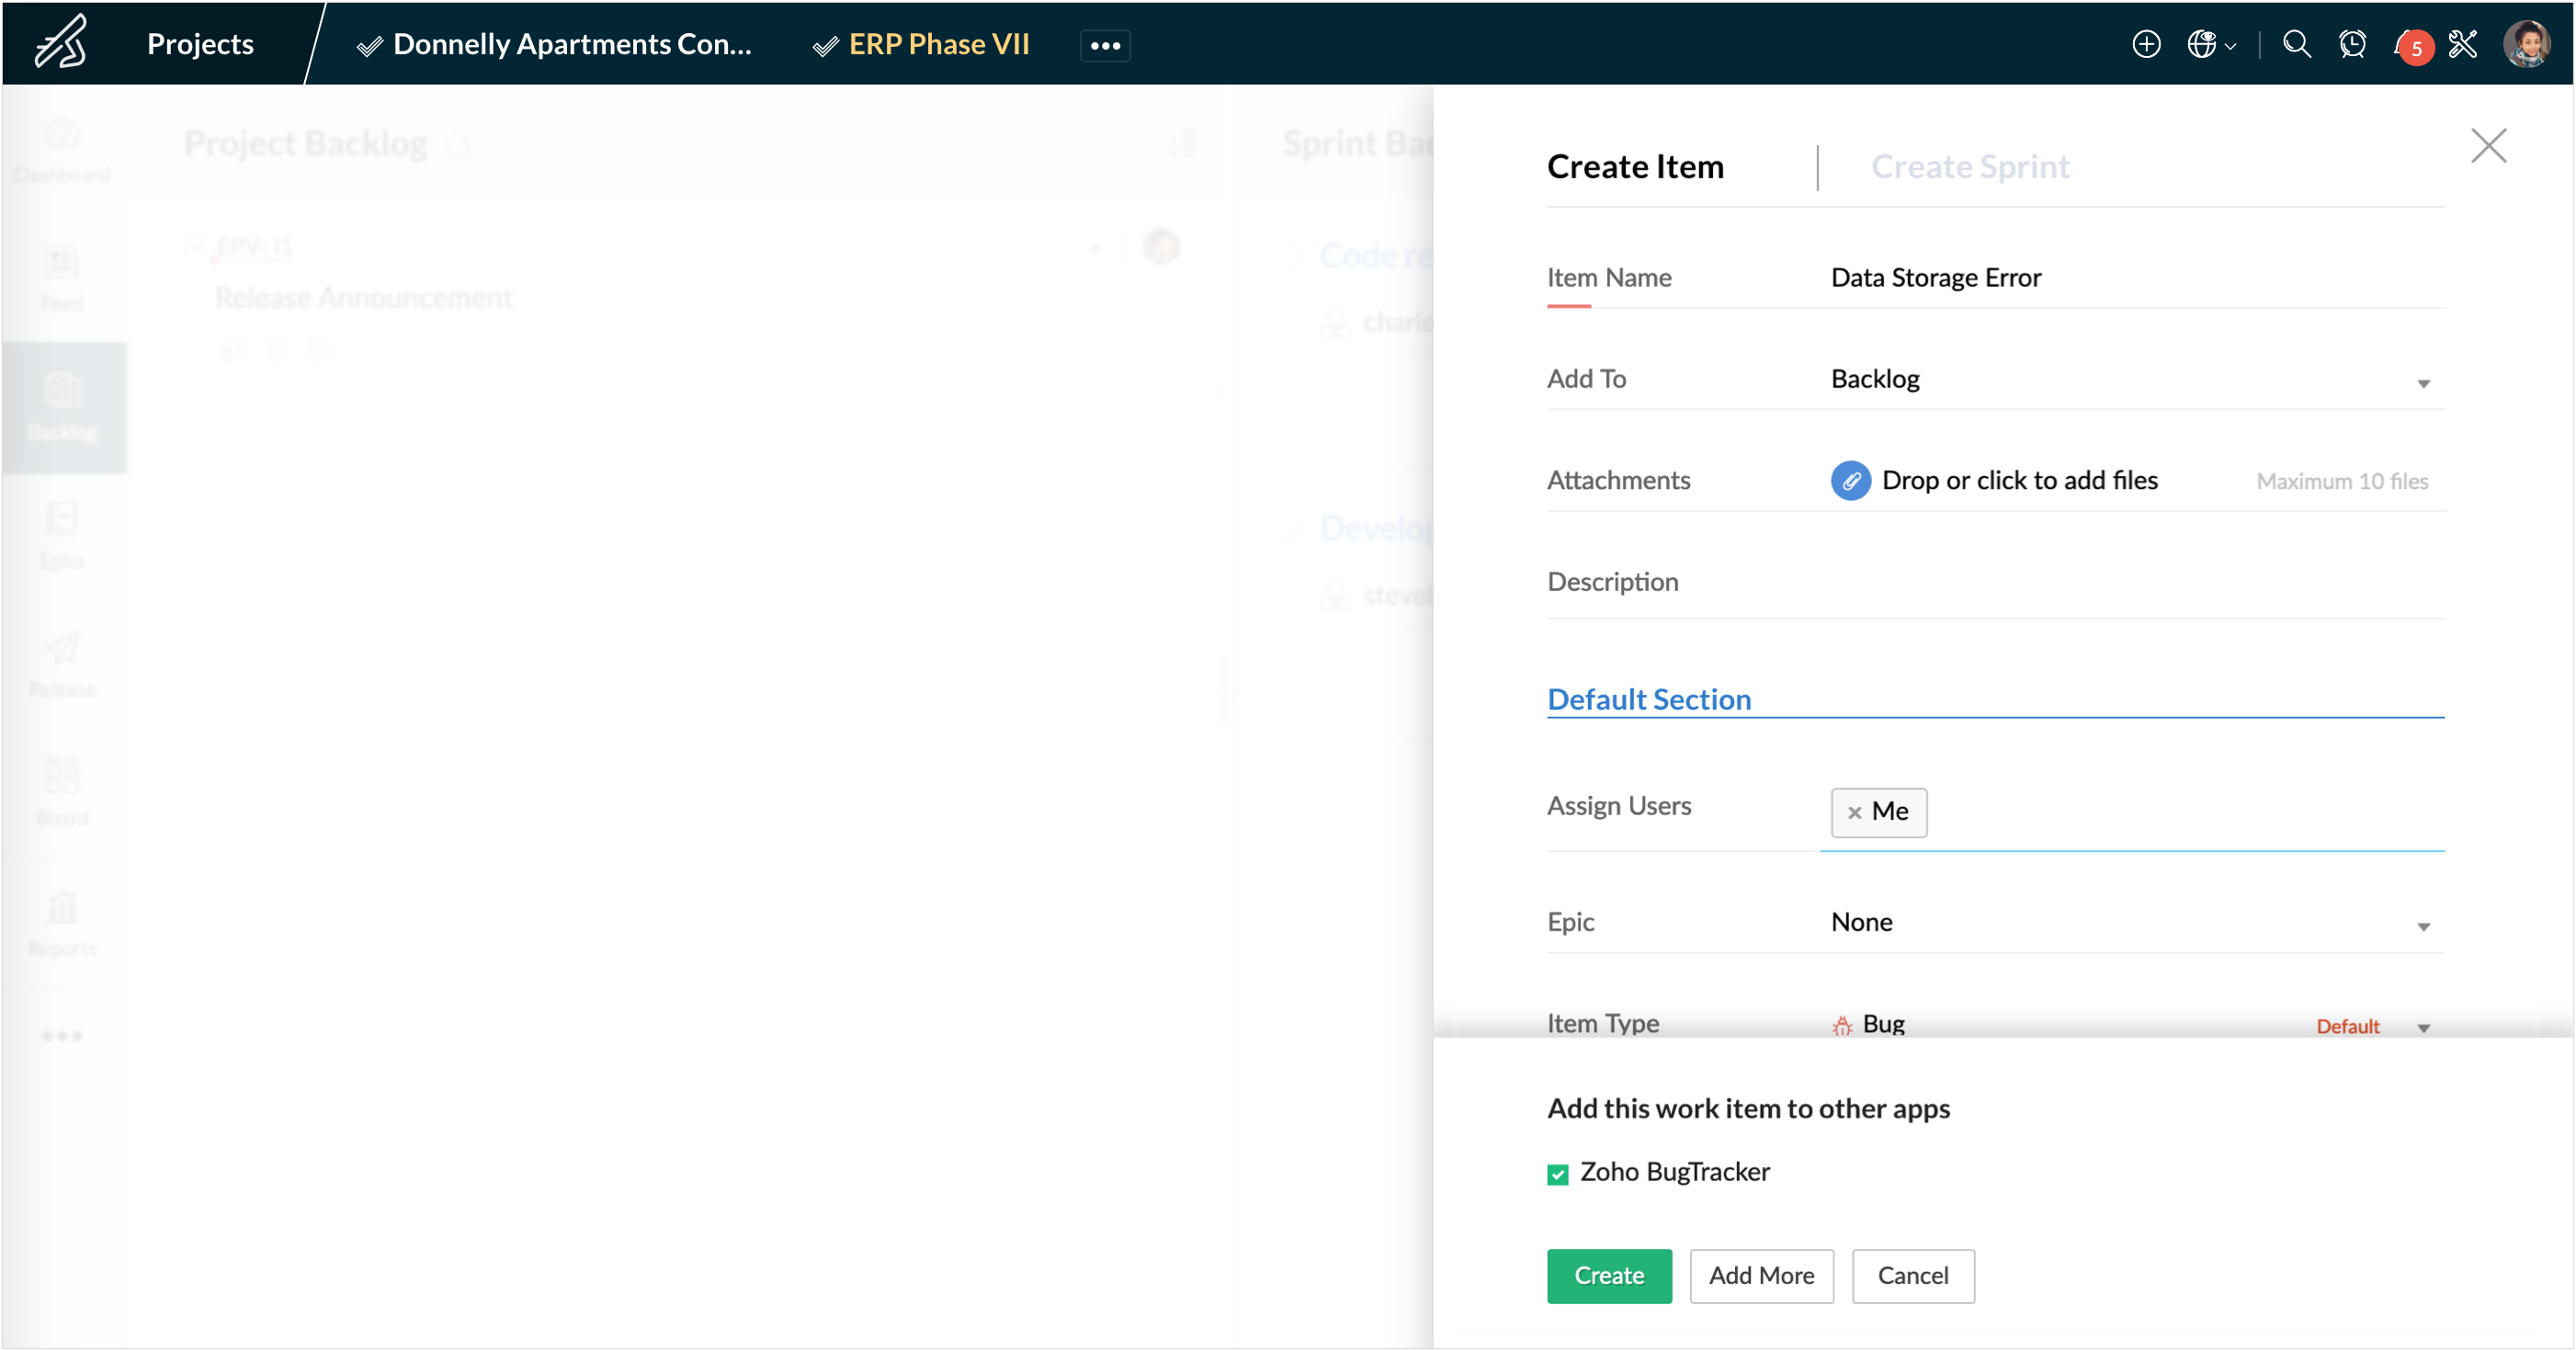This screenshot has height=1351, width=2576.
Task: Click the Zoho Sprints logo icon
Action: (x=60, y=43)
